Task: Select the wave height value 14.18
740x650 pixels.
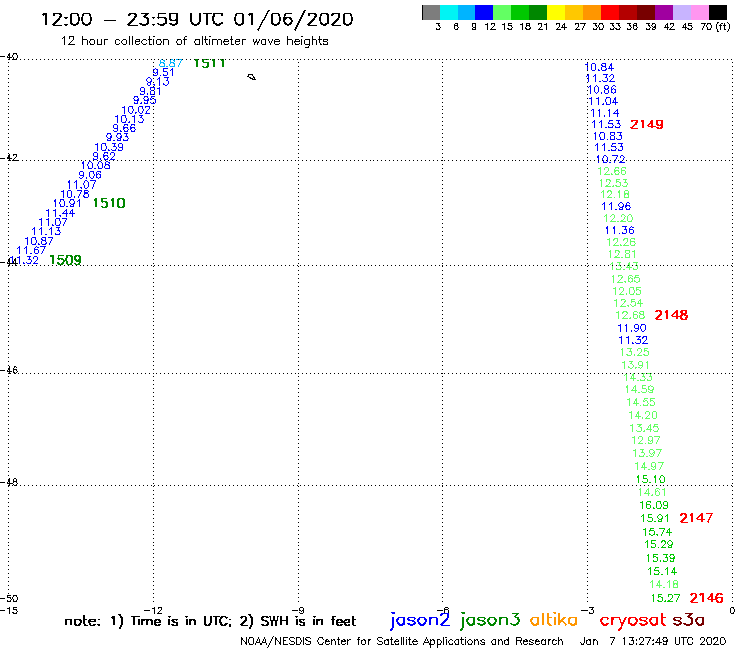Action: click(x=664, y=584)
